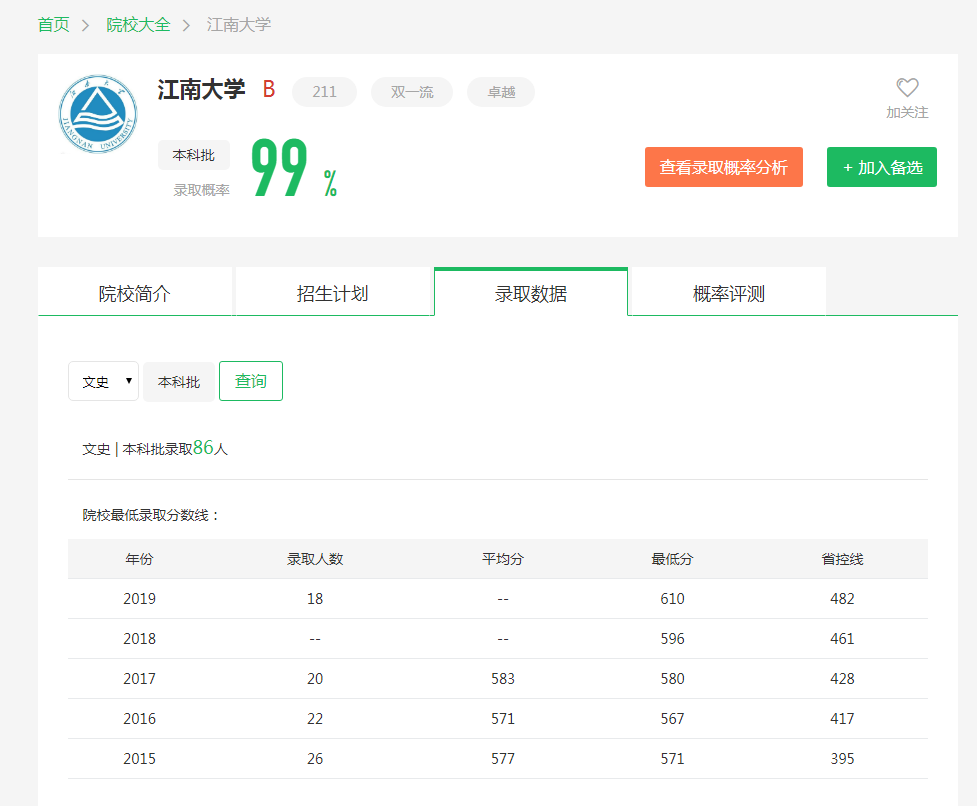Click the heart icon above 加关注
This screenshot has height=806, width=977.
tap(906, 88)
